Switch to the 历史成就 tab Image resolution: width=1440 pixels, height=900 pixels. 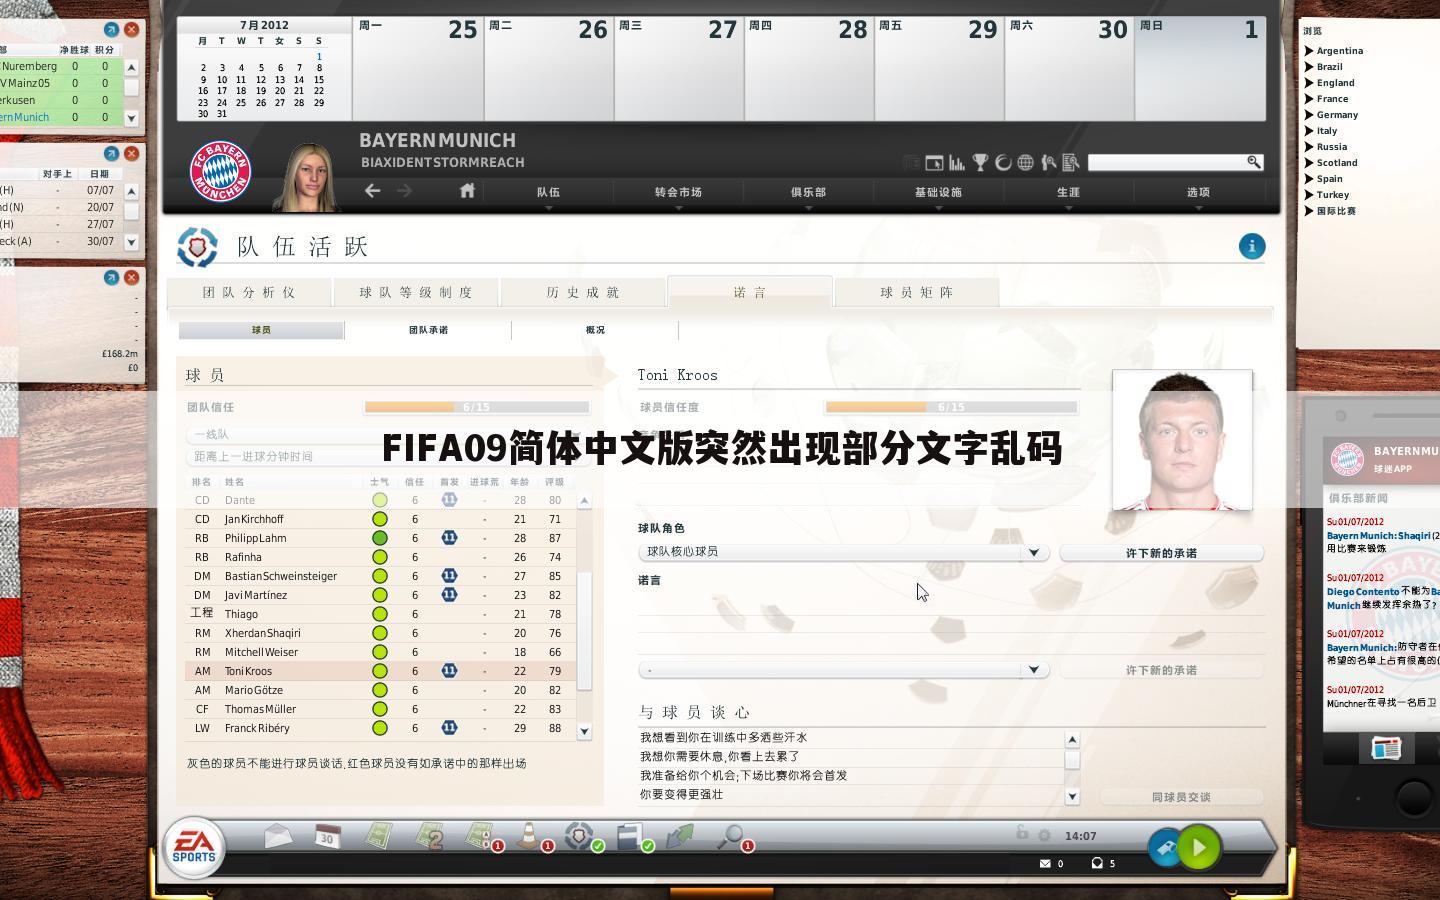583,292
